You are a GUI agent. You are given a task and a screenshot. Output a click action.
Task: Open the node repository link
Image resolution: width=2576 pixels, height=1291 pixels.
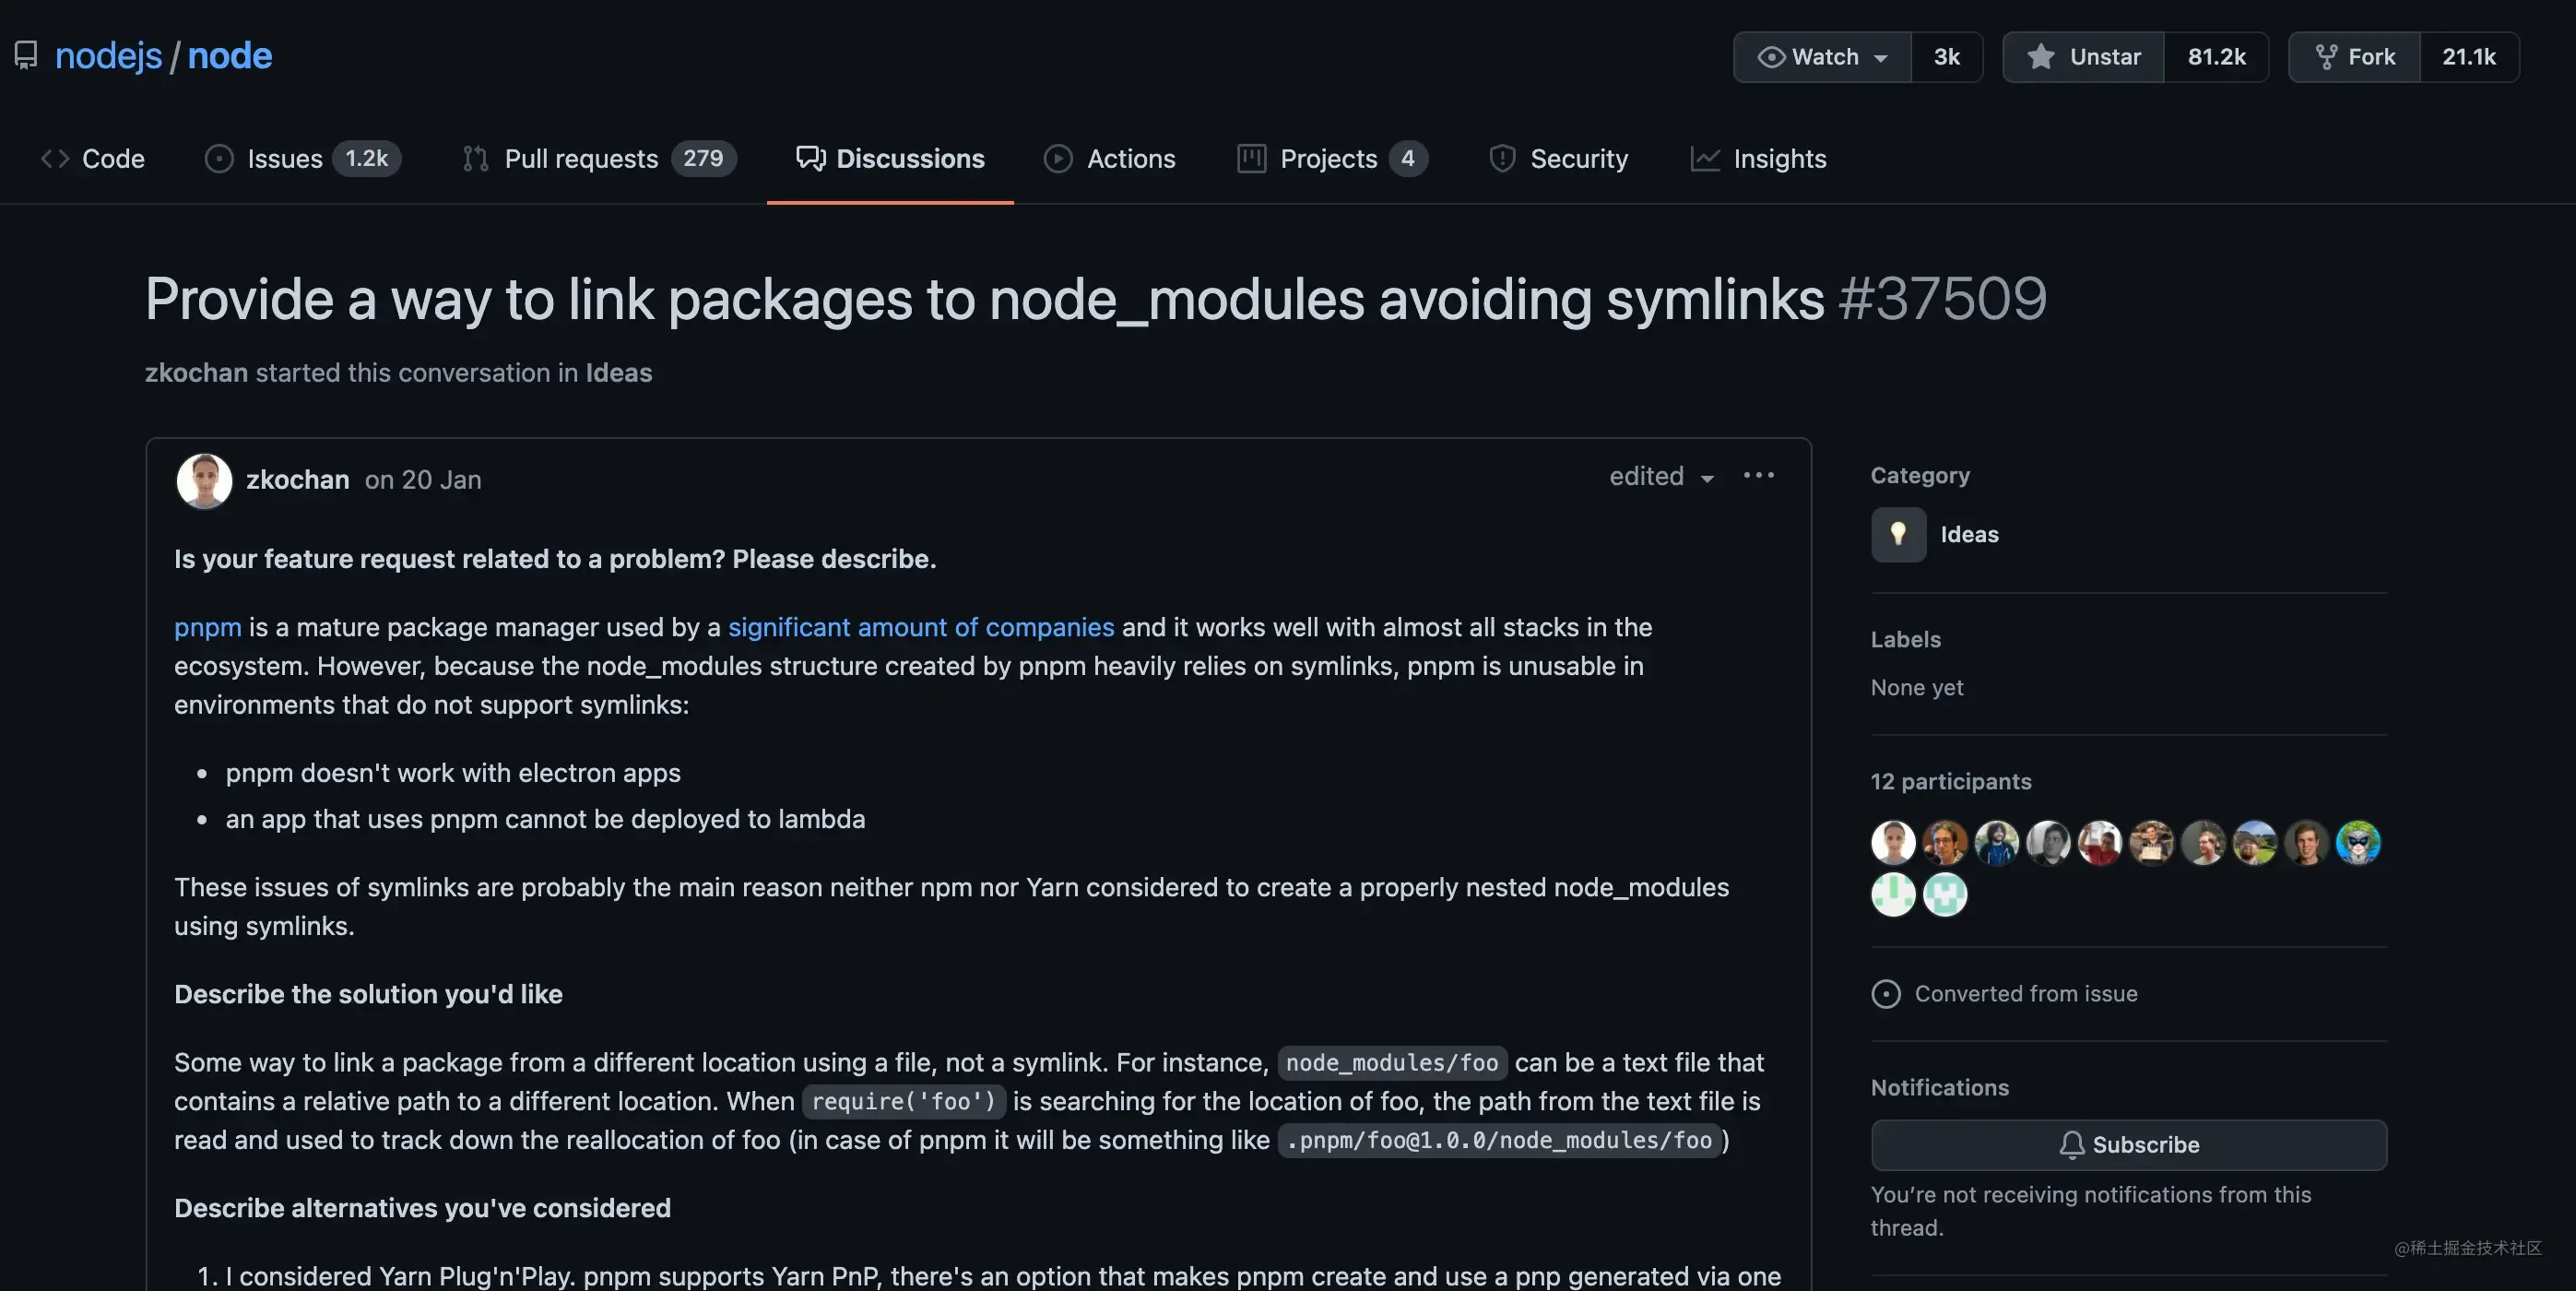(x=230, y=55)
